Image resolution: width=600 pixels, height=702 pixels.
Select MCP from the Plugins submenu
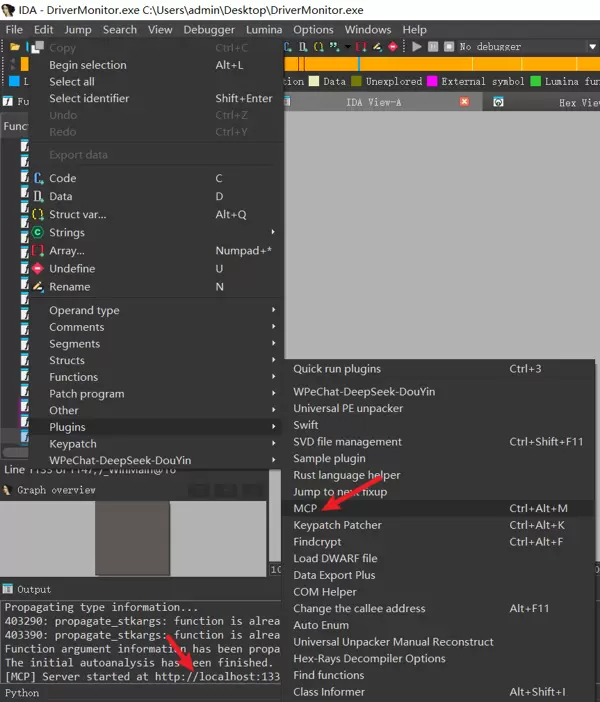tap(306, 509)
